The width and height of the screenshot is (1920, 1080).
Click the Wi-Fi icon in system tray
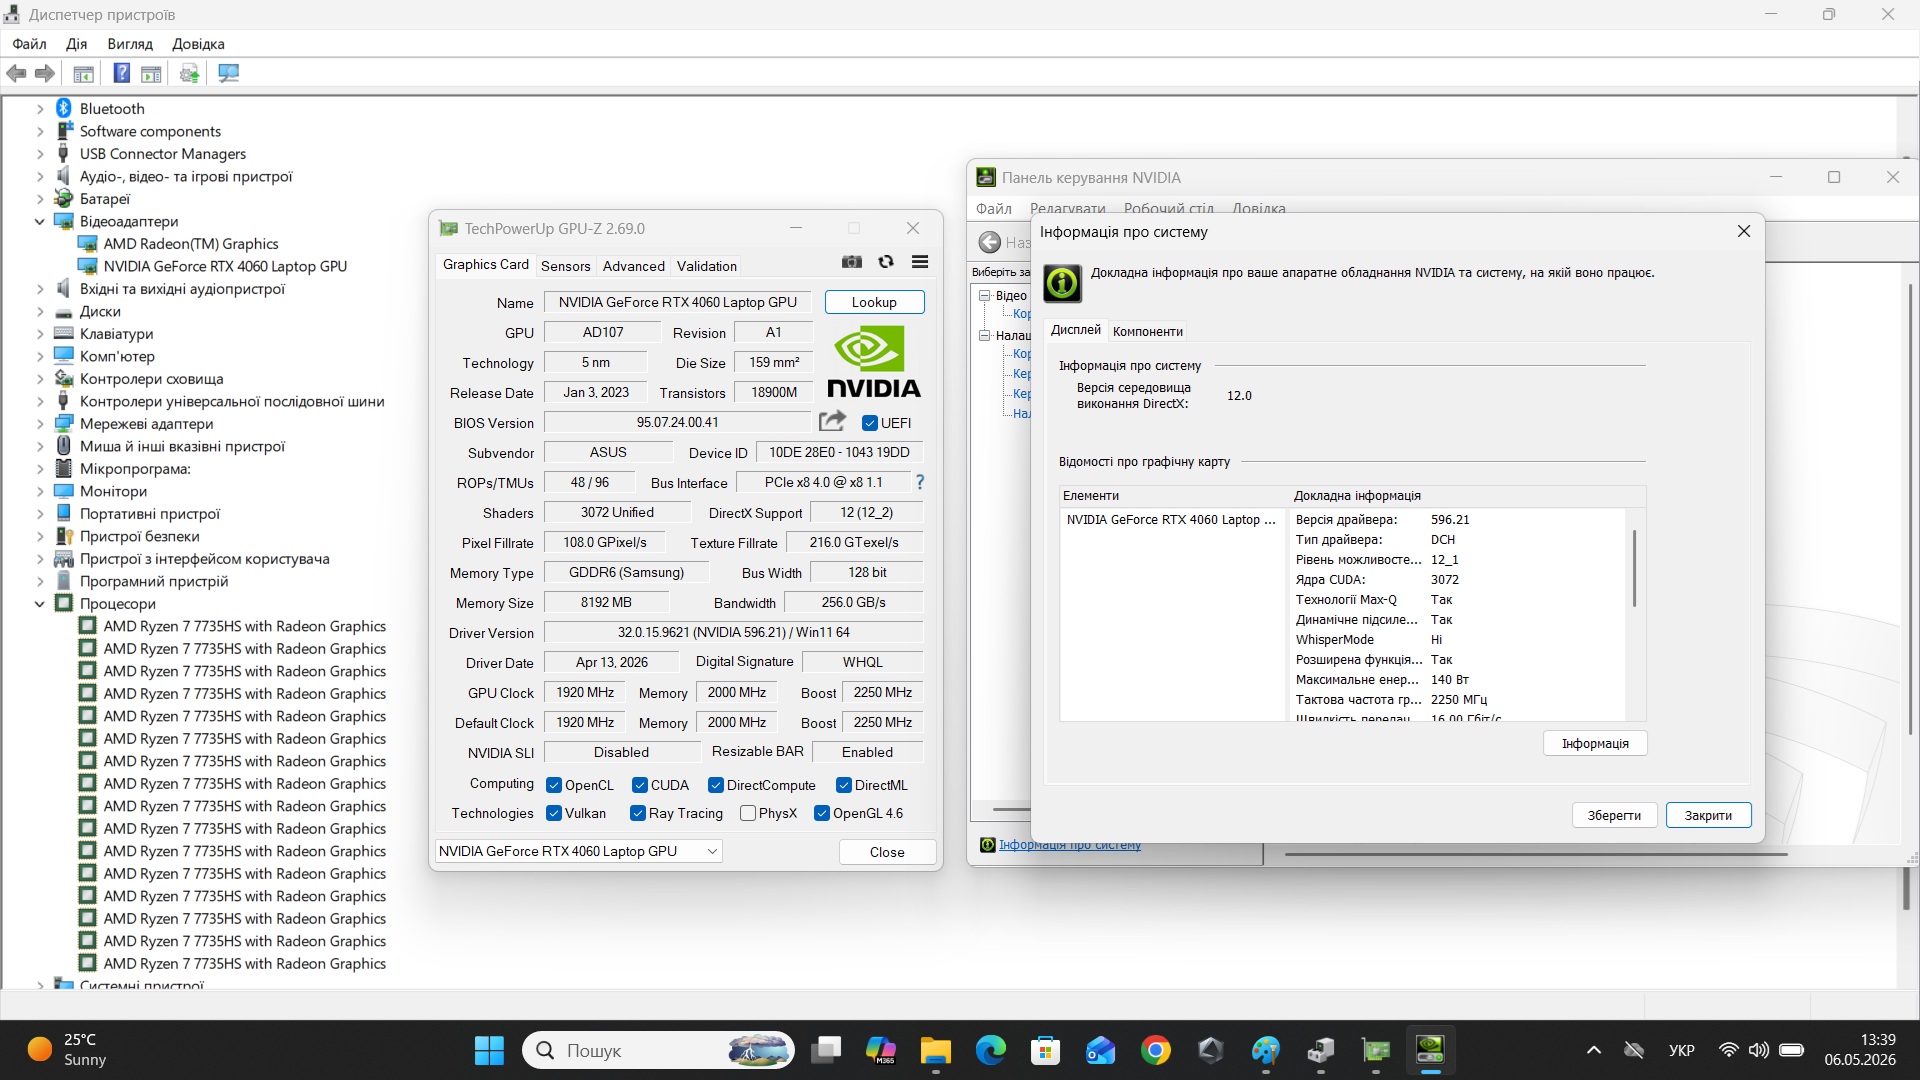[x=1728, y=1050]
